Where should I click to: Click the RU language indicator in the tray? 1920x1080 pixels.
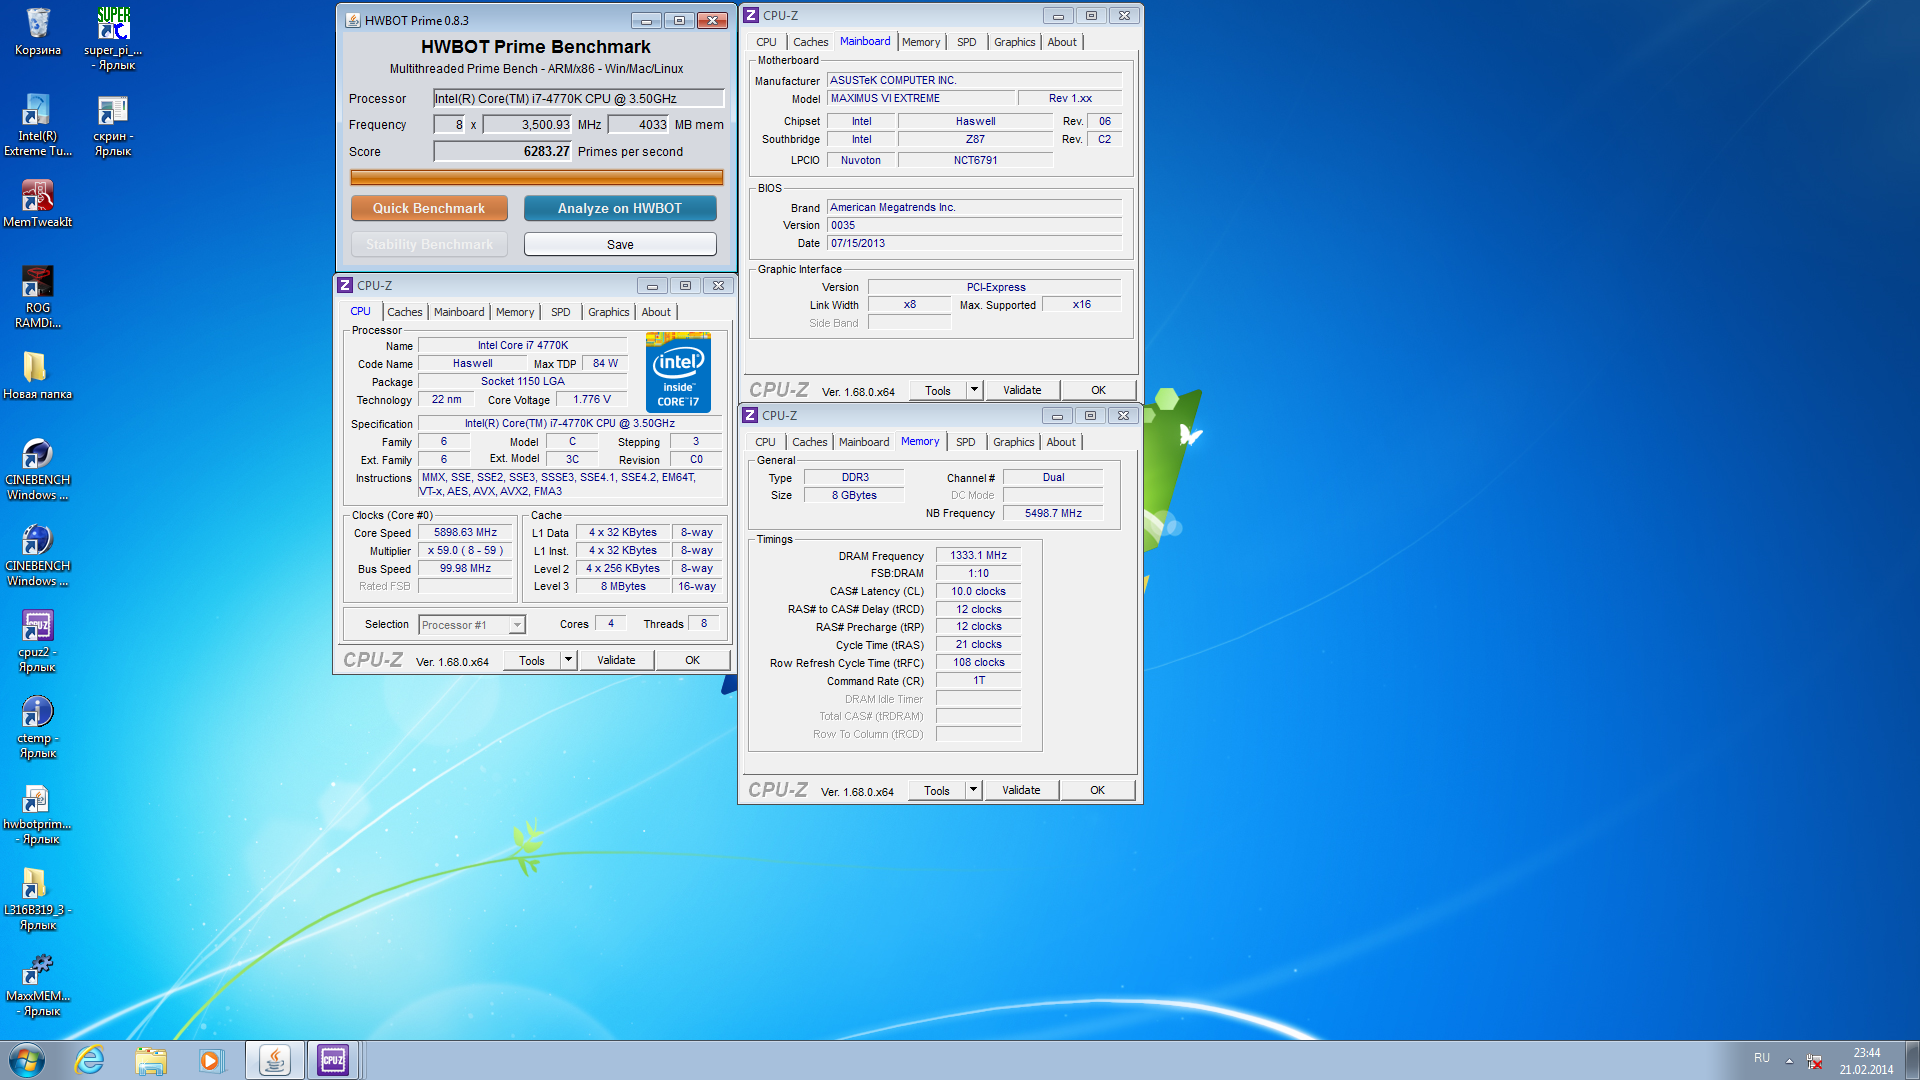tap(1762, 1058)
